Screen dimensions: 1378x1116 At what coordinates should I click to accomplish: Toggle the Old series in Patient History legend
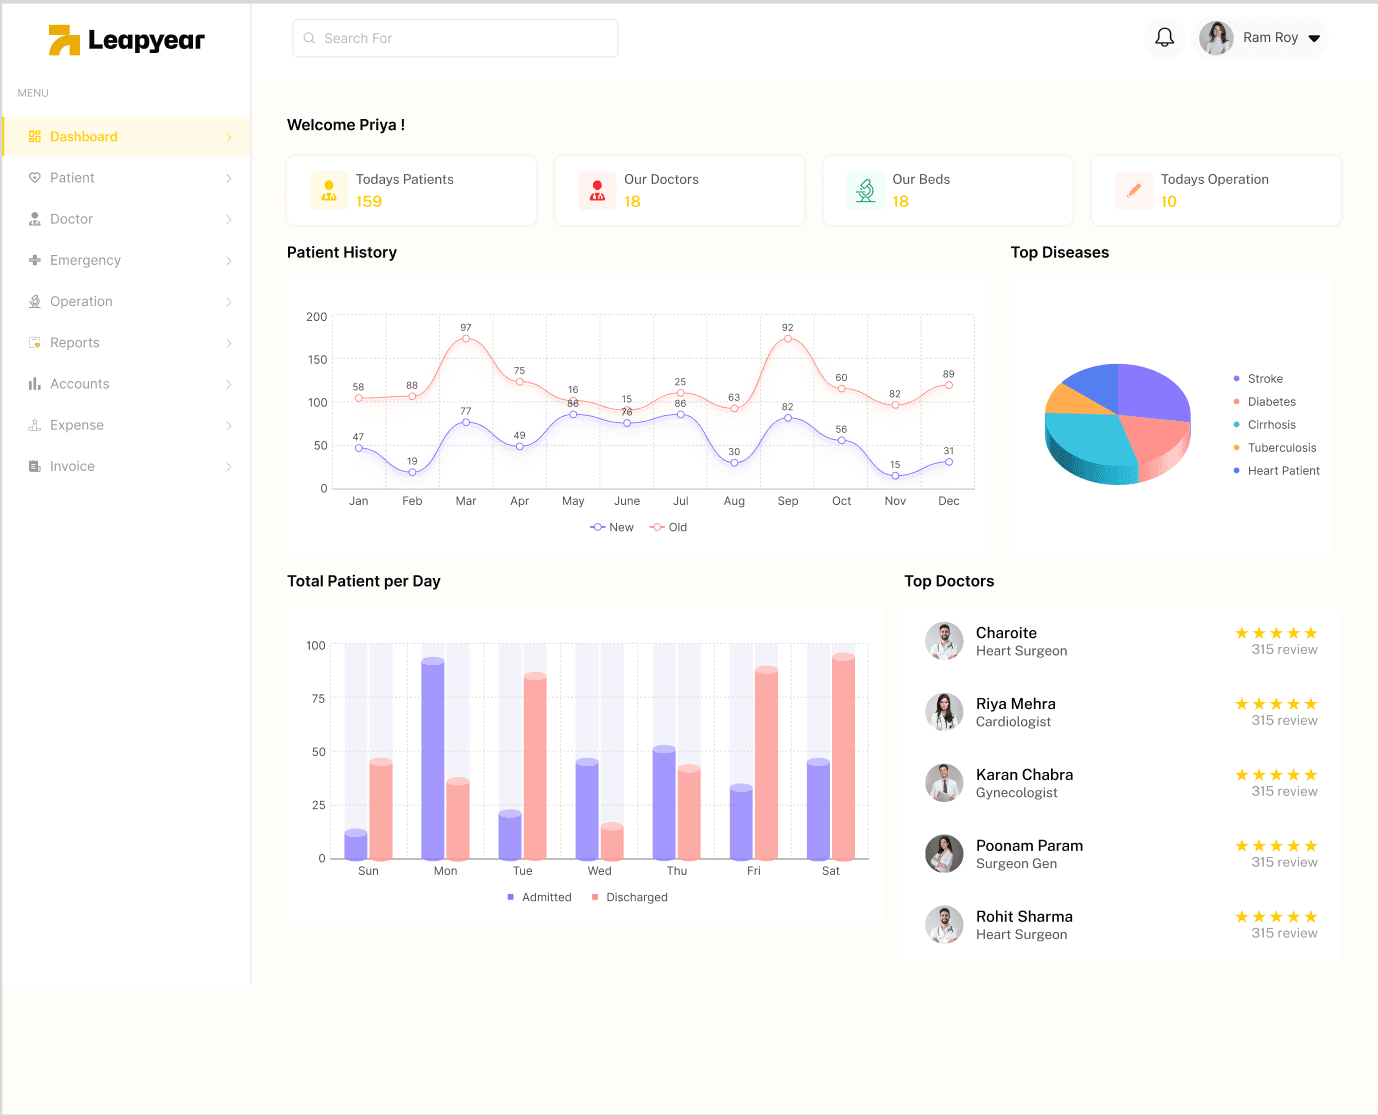(668, 527)
